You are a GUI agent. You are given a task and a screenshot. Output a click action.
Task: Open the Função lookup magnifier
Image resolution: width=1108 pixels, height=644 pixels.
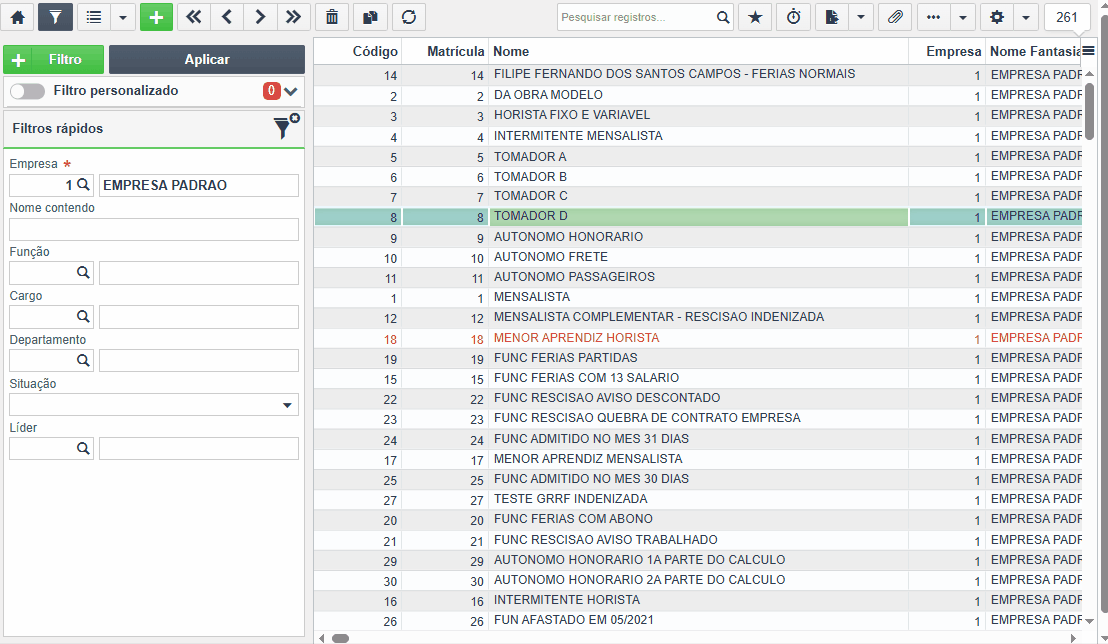pos(83,272)
